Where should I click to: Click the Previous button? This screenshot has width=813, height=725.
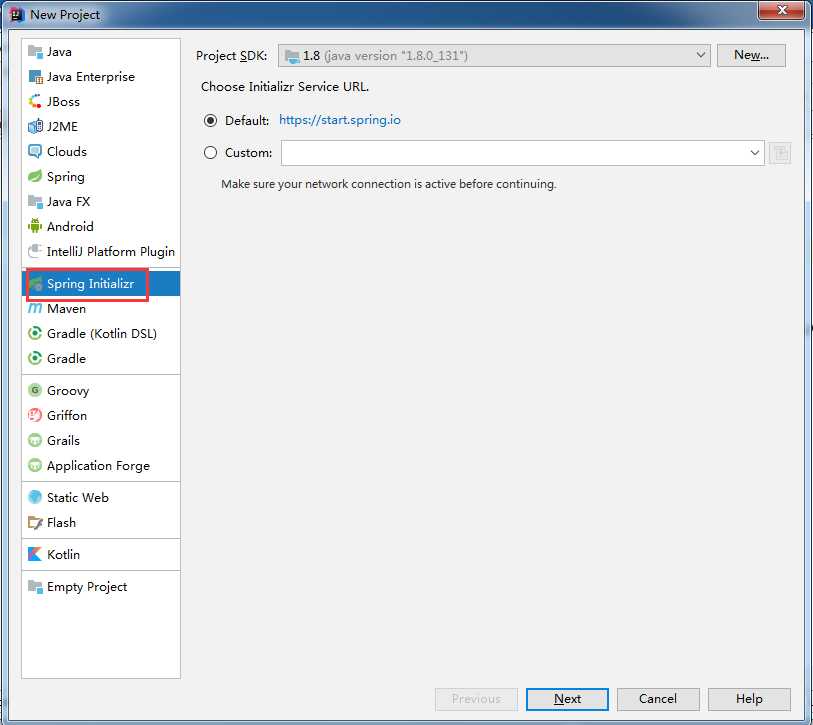[x=476, y=699]
